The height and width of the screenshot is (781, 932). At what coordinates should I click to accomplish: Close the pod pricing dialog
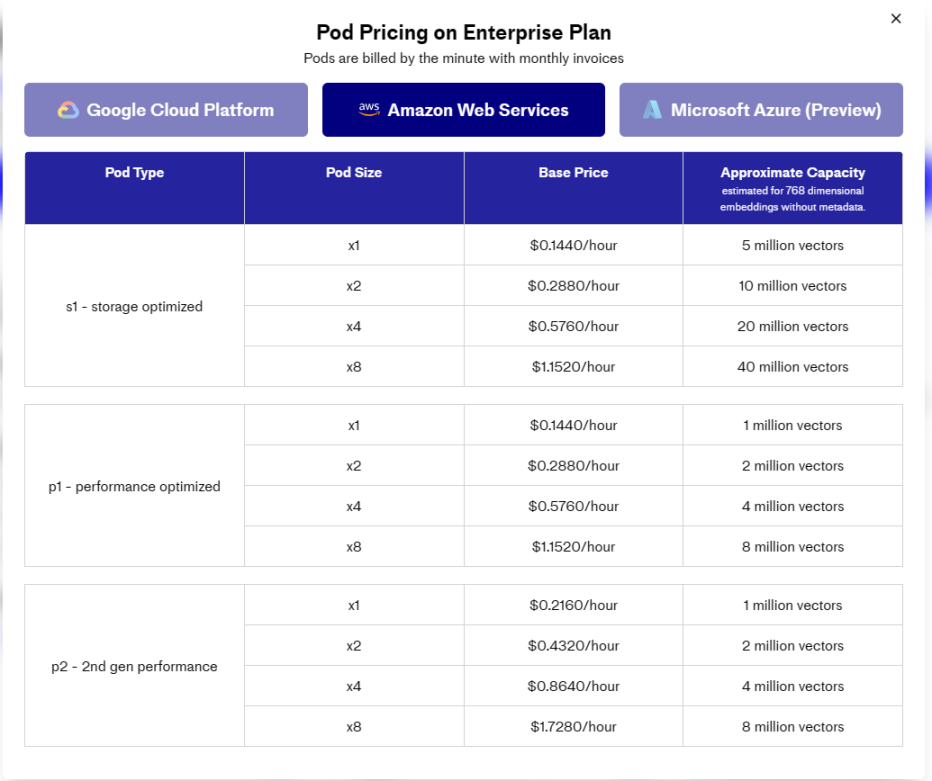[x=896, y=18]
